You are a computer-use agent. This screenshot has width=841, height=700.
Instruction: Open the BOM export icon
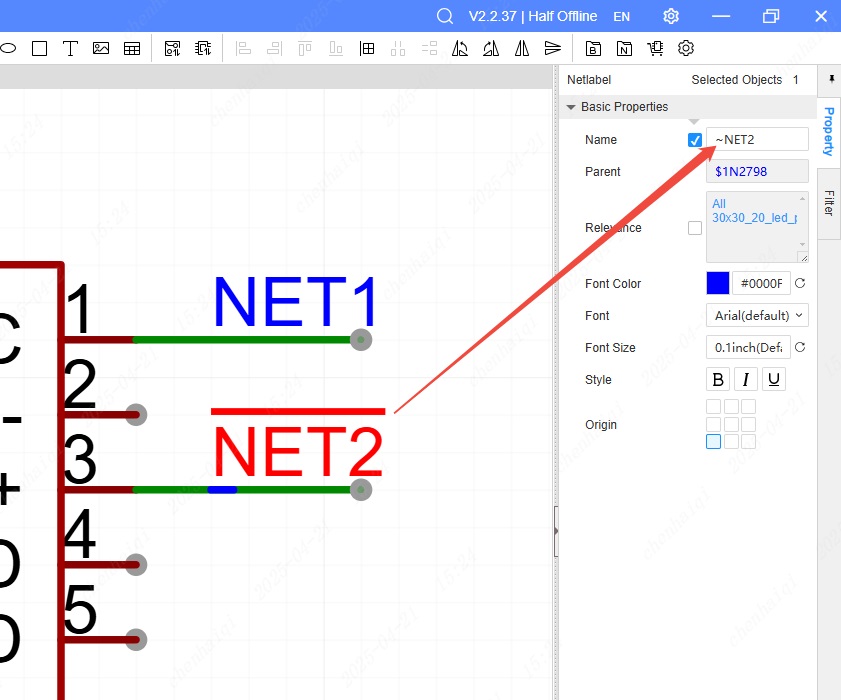point(593,48)
